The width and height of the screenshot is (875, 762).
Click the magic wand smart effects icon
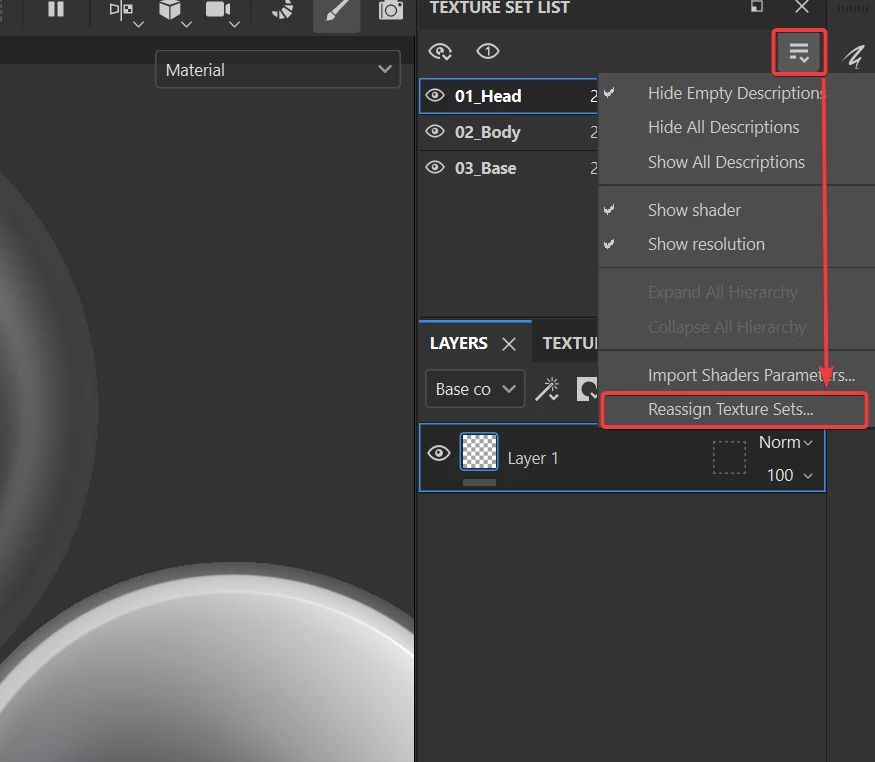coord(547,389)
